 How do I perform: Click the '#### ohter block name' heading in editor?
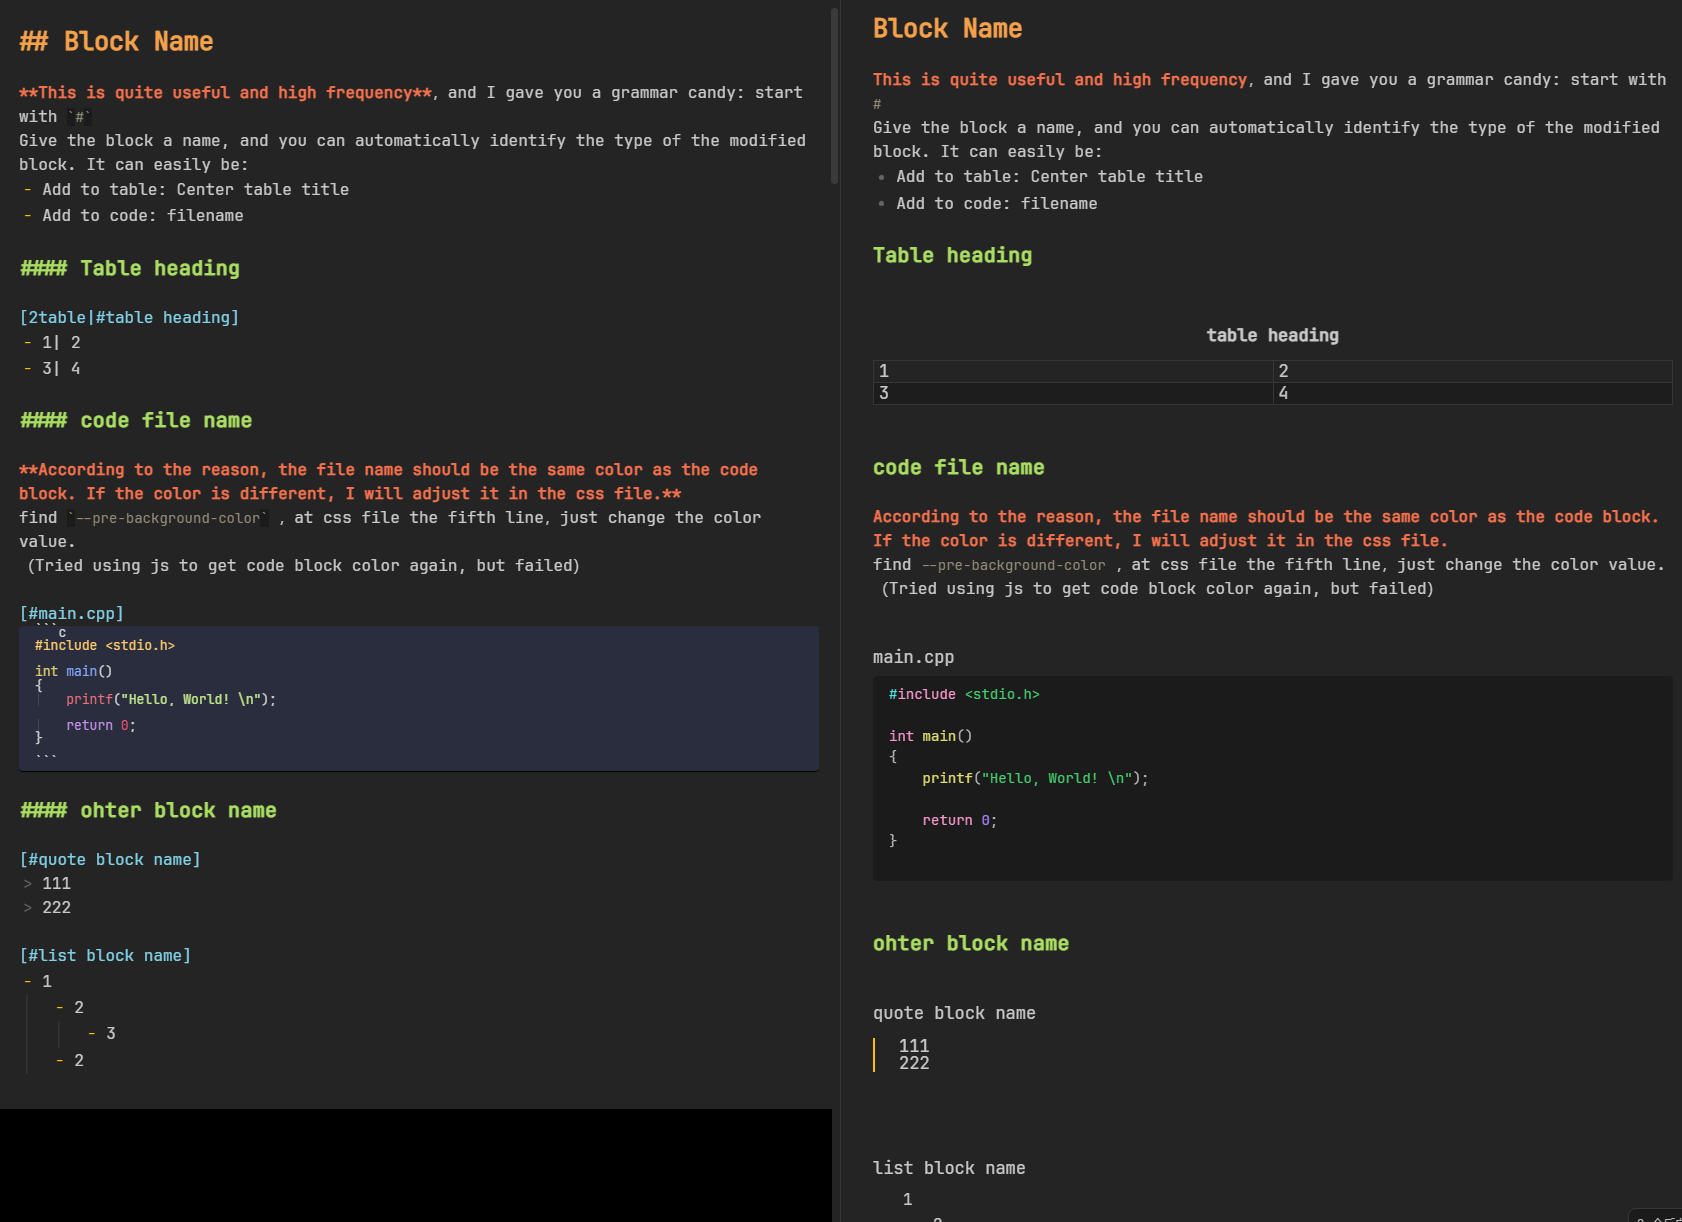click(148, 810)
